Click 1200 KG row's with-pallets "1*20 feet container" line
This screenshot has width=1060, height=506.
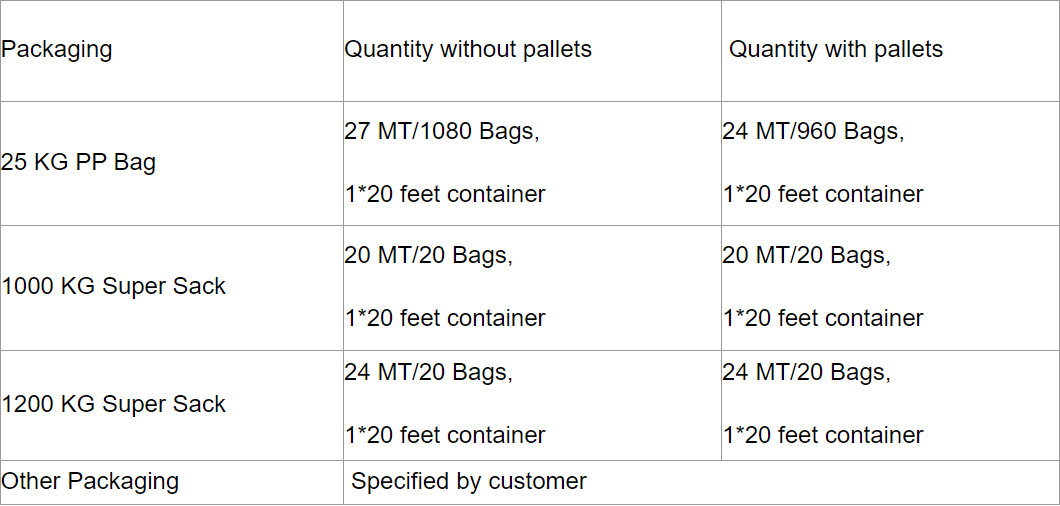pyautogui.click(x=823, y=436)
